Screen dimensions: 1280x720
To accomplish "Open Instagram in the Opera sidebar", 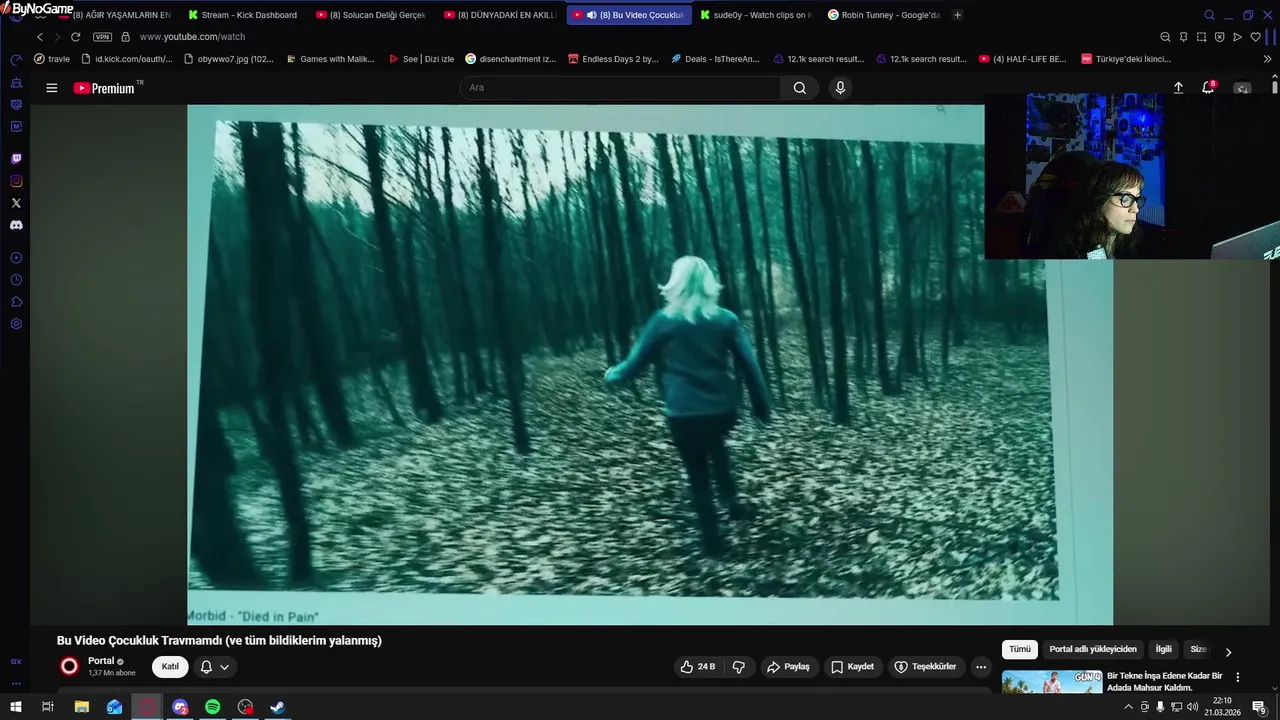I will pos(16,181).
